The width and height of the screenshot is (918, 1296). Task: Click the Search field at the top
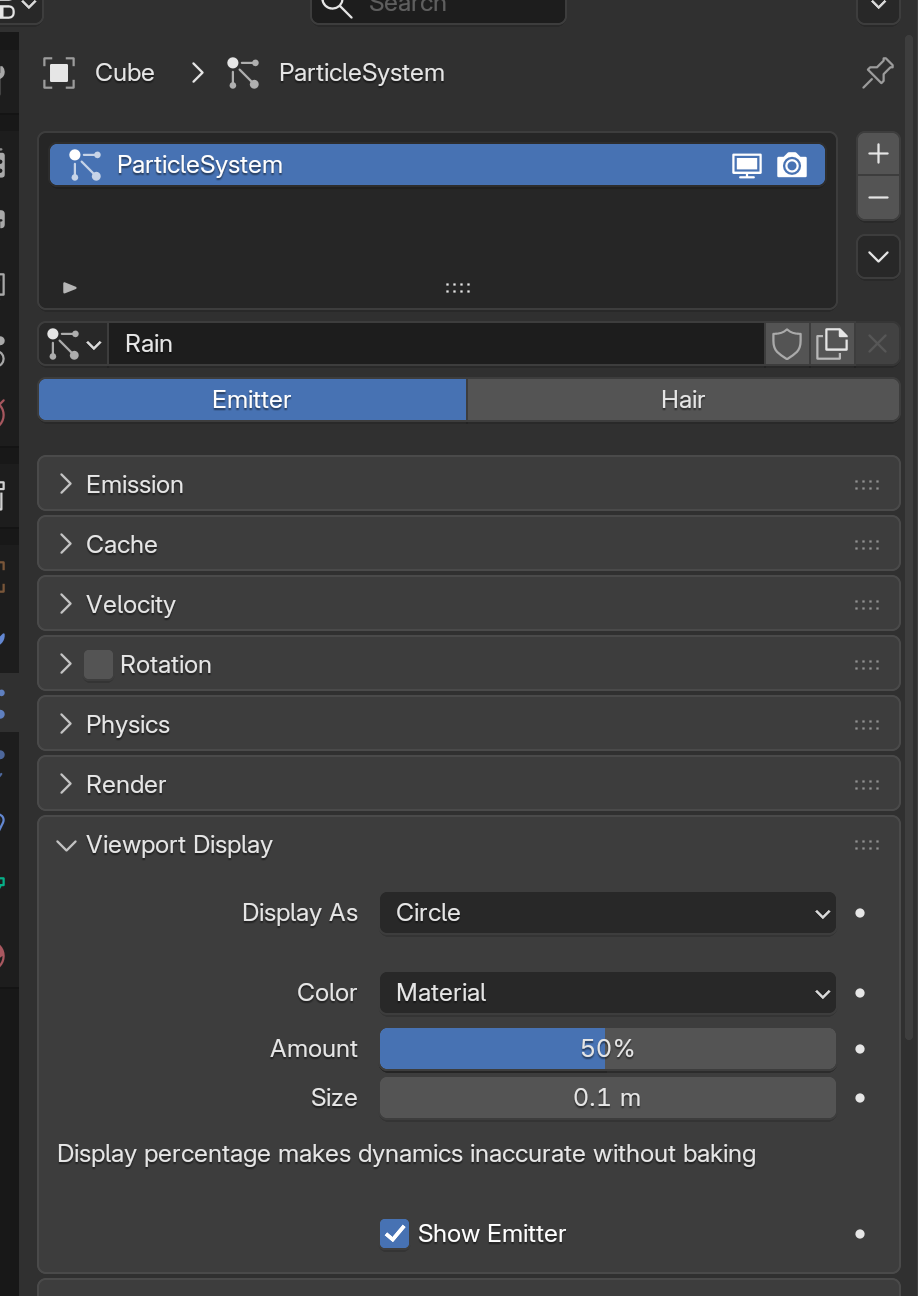438,8
